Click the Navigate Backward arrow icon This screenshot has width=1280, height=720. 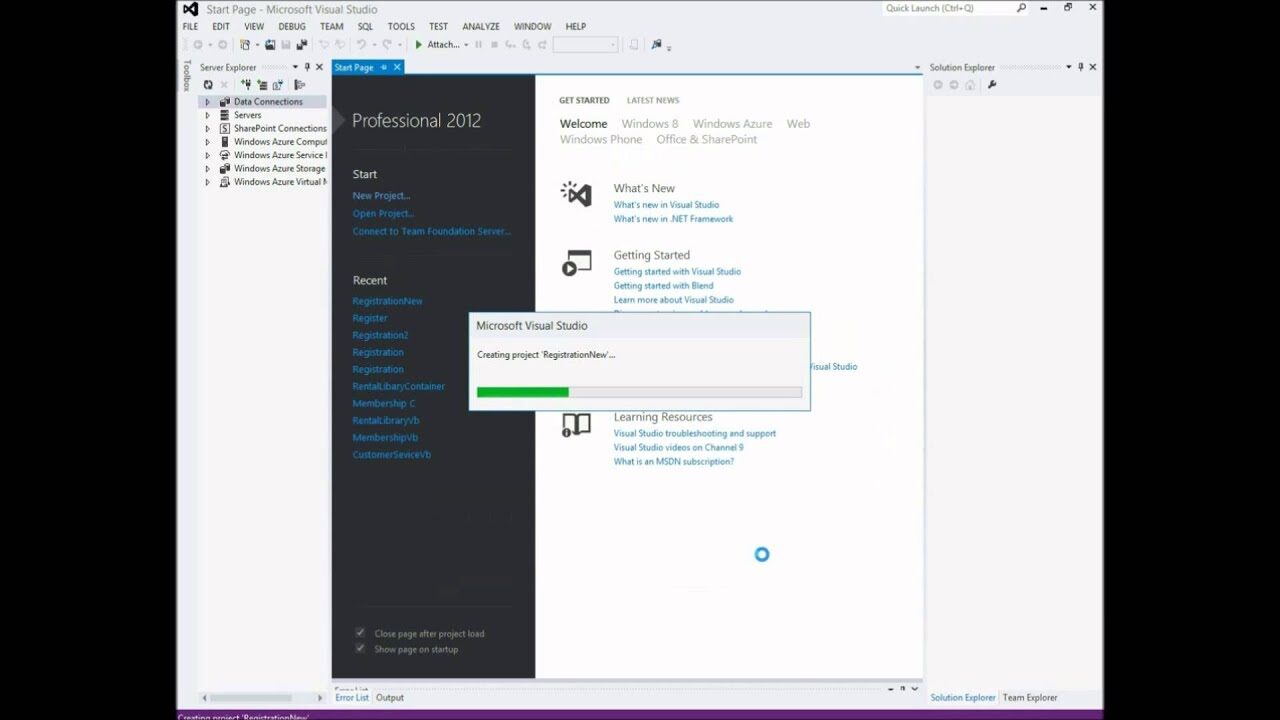tap(198, 44)
